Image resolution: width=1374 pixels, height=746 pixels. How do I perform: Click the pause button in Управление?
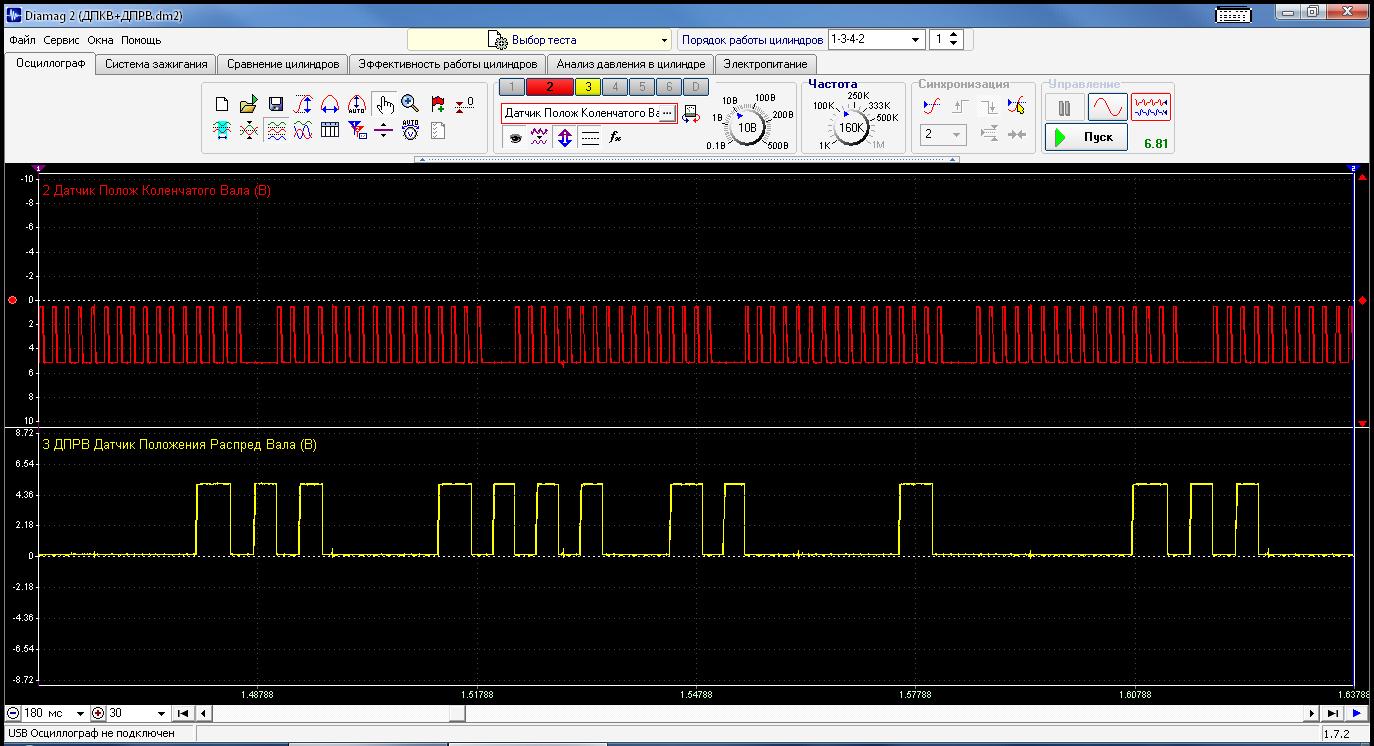[x=1065, y=107]
